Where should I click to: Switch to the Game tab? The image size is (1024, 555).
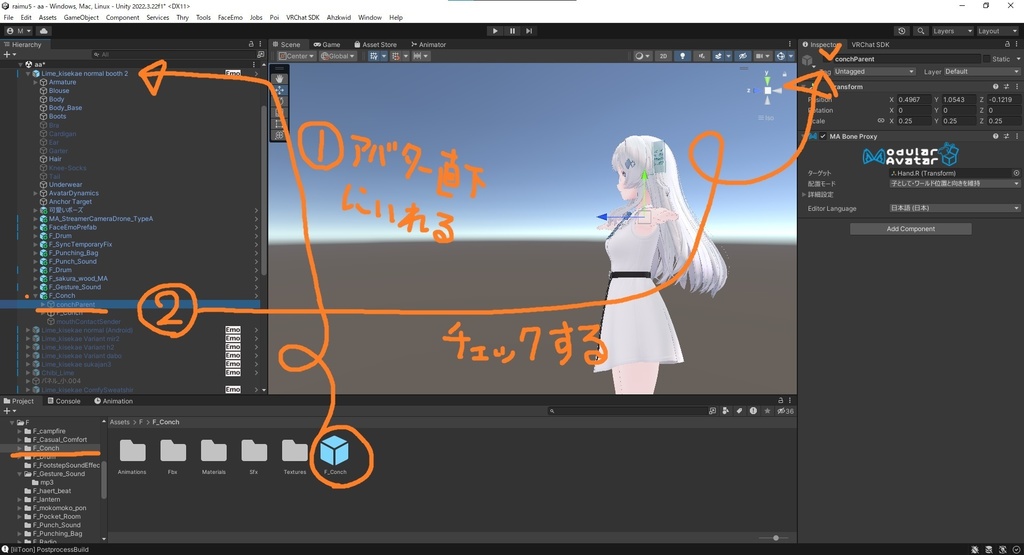tap(327, 44)
